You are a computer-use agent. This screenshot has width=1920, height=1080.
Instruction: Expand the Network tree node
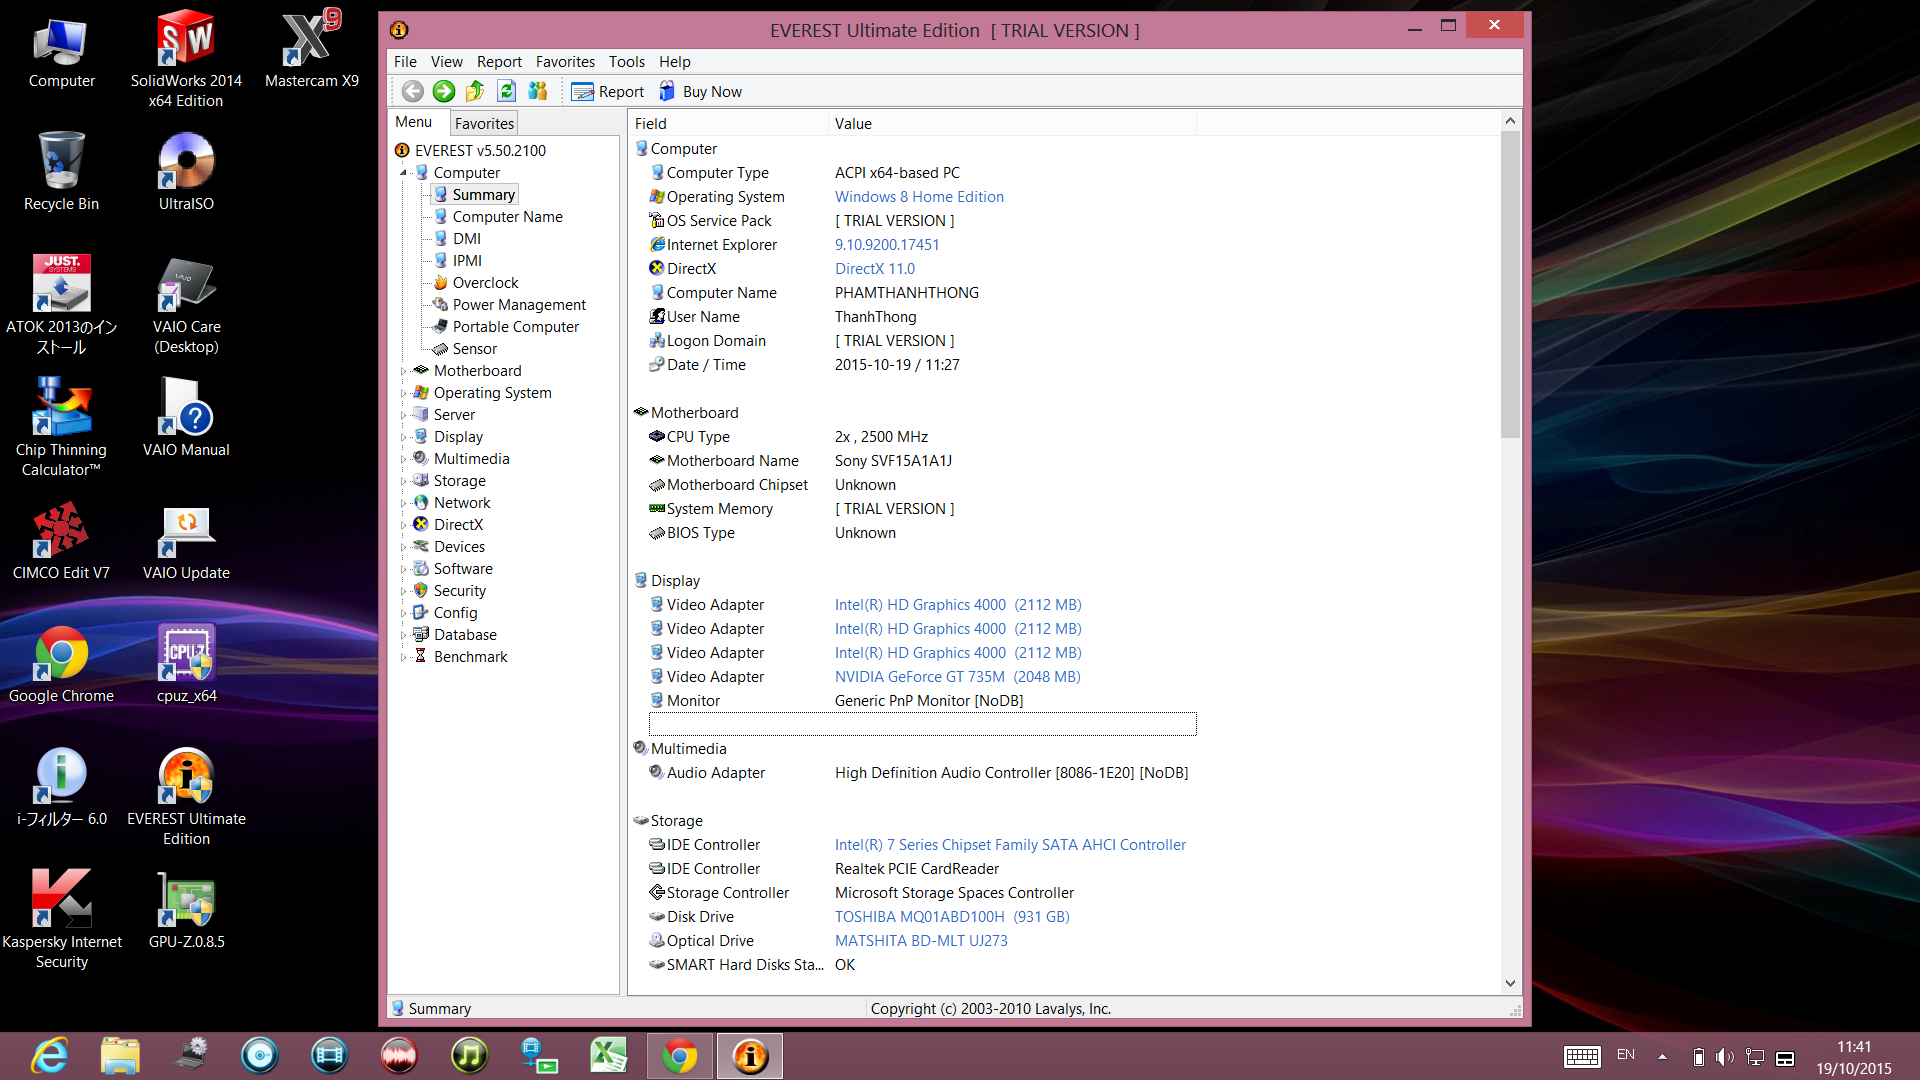404,503
